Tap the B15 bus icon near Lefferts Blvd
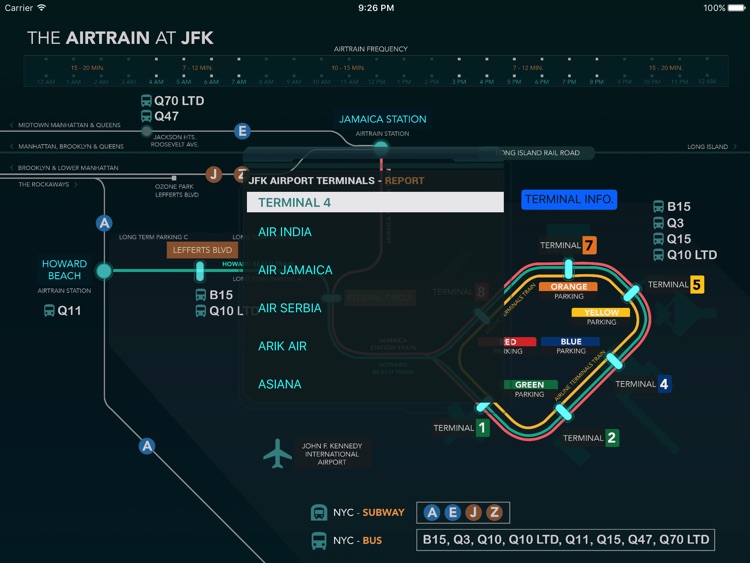This screenshot has width=750, height=563. (x=200, y=295)
